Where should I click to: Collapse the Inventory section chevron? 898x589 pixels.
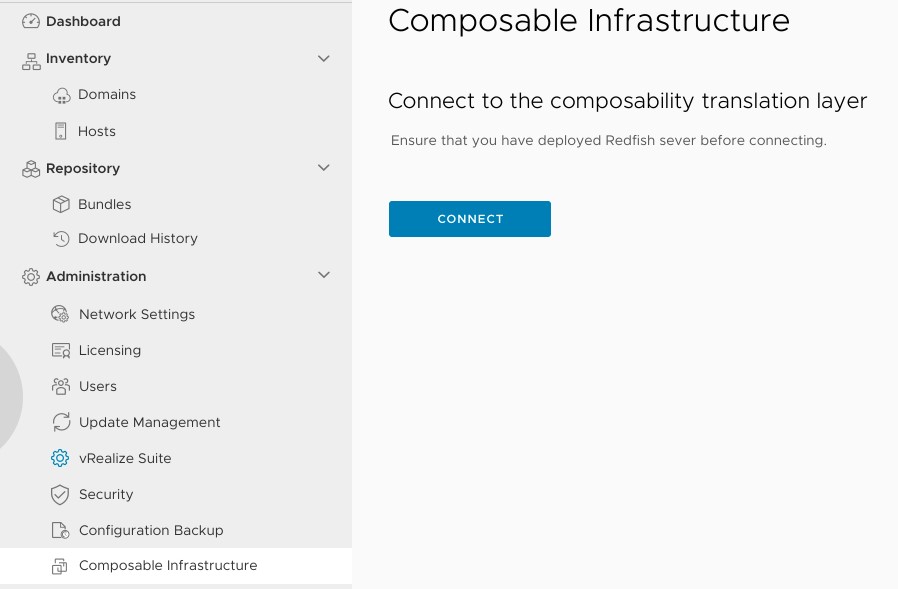coord(323,59)
